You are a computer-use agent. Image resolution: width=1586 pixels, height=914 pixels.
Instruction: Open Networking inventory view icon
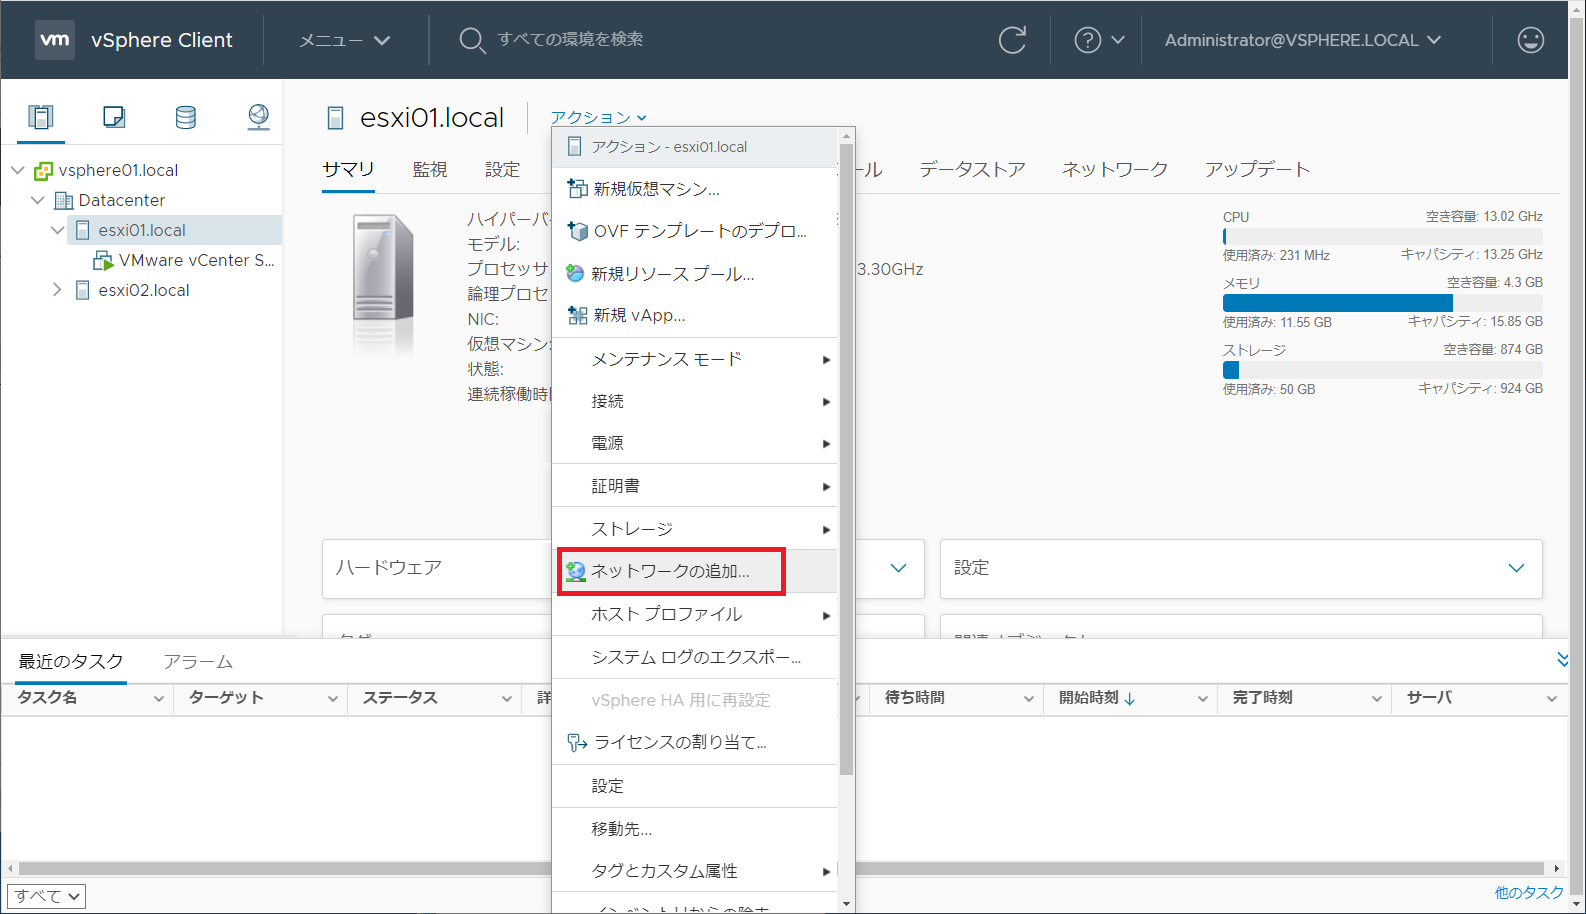[258, 117]
